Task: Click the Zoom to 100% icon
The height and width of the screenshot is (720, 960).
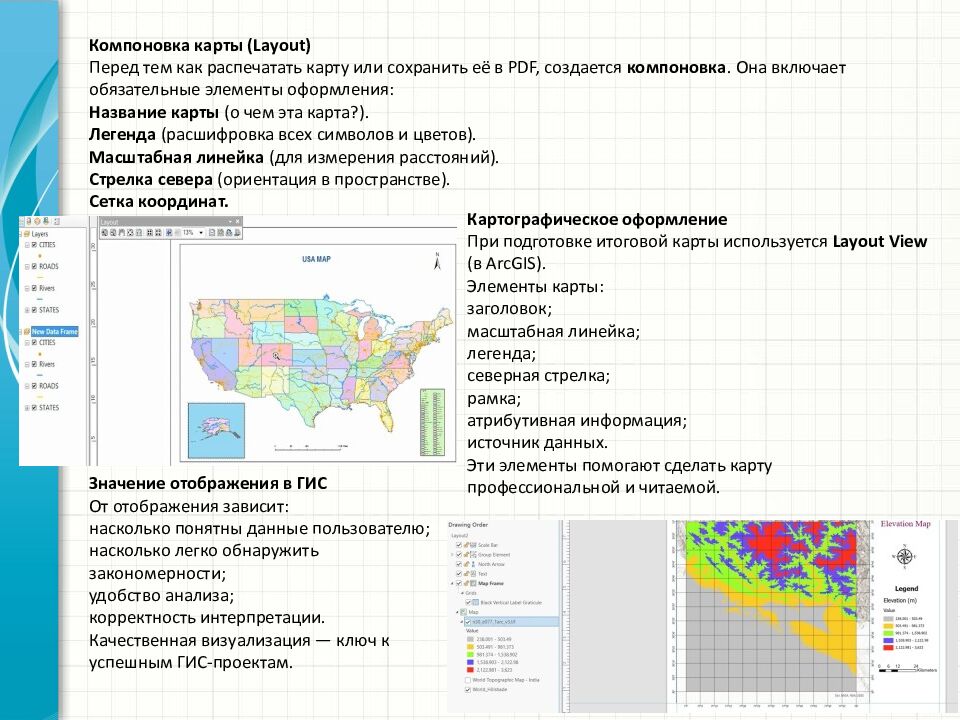Action: point(140,234)
